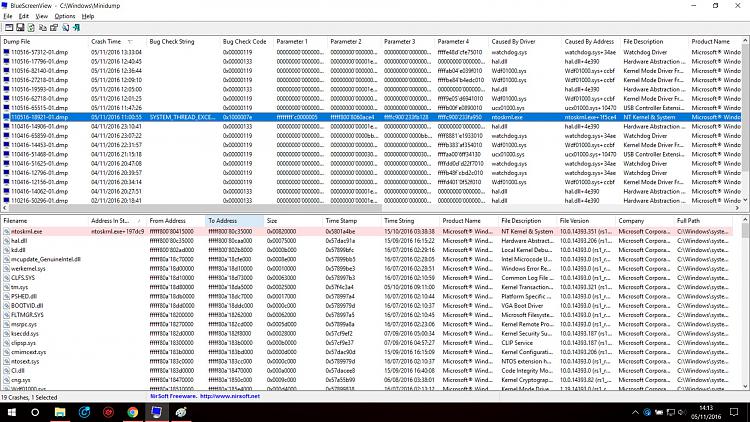Open the Properties toolbar icon
750x422 pixels.
click(54, 28)
